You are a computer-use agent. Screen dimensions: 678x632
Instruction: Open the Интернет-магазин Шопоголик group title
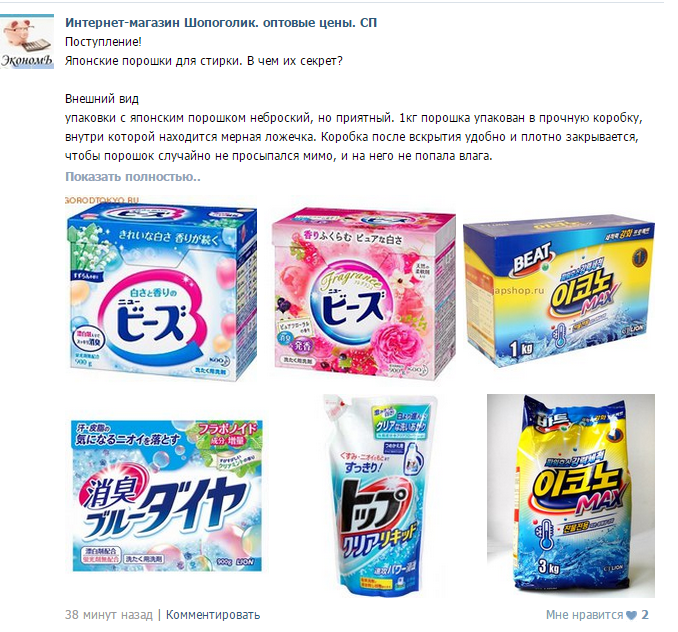[x=221, y=22]
